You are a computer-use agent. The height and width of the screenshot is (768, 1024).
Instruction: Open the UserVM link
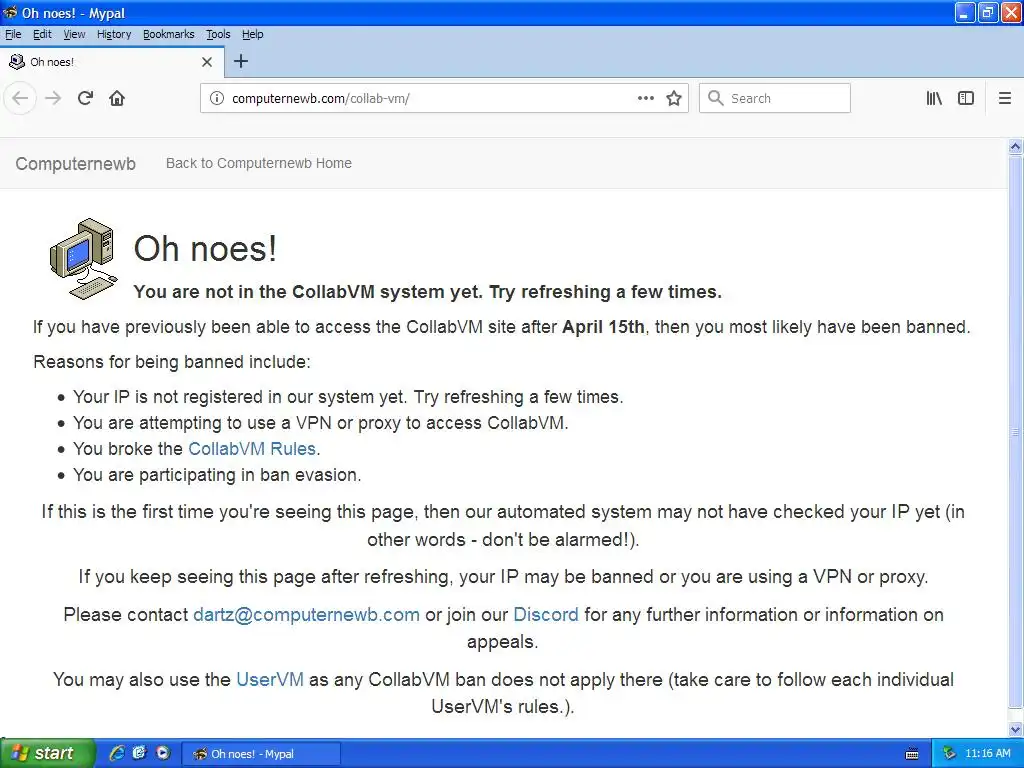point(270,679)
